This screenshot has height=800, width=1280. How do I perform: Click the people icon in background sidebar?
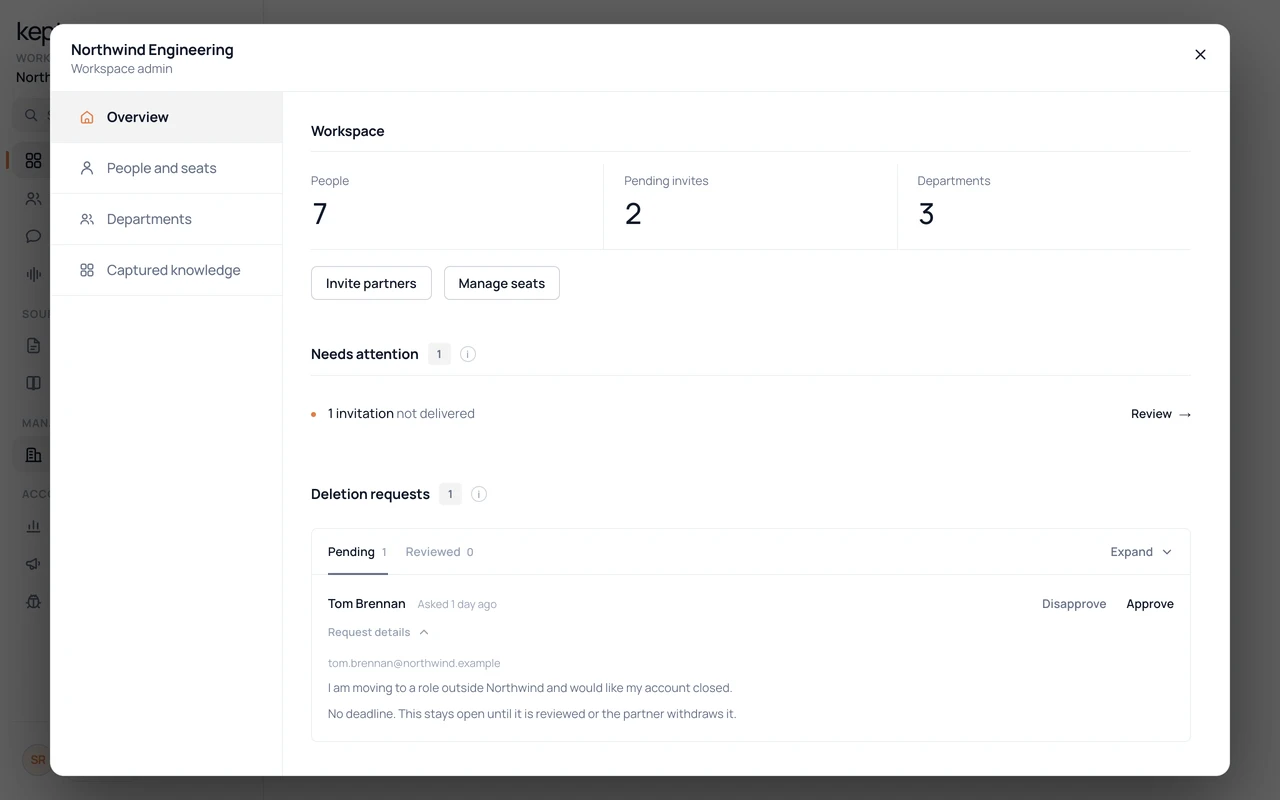point(33,198)
